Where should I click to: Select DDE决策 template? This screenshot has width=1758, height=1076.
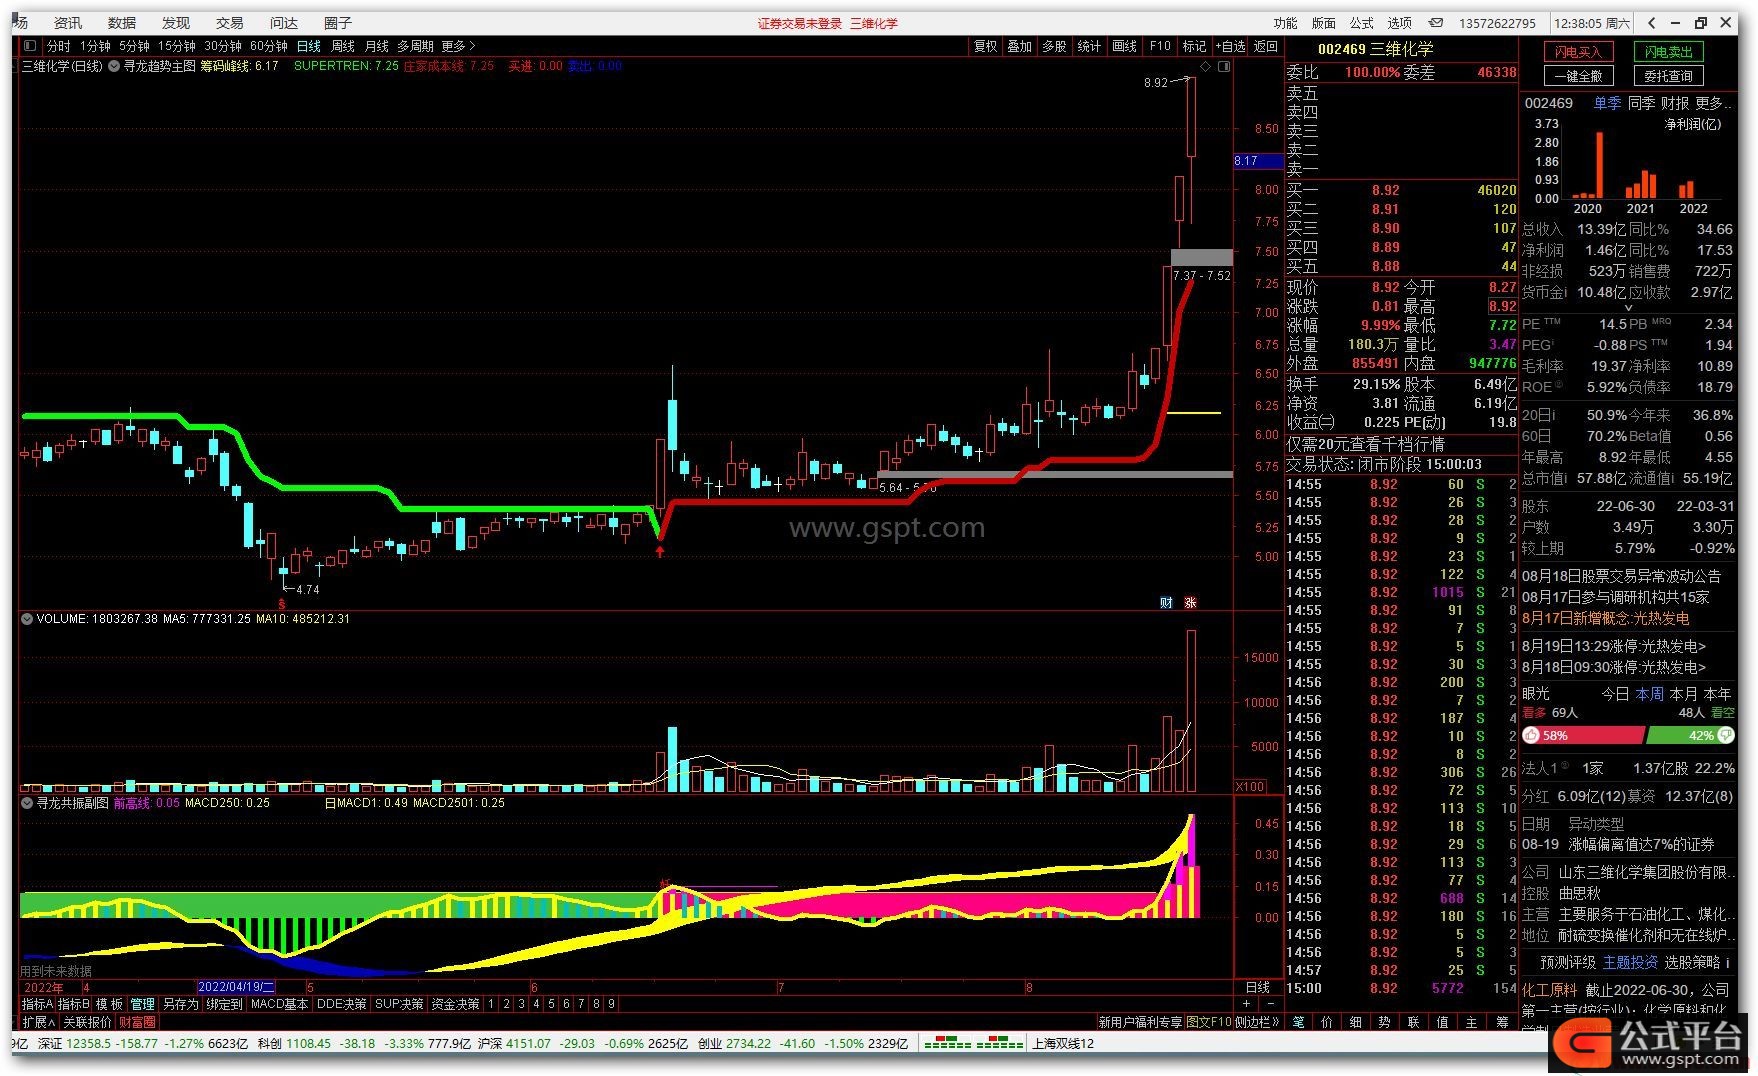[x=342, y=1004]
